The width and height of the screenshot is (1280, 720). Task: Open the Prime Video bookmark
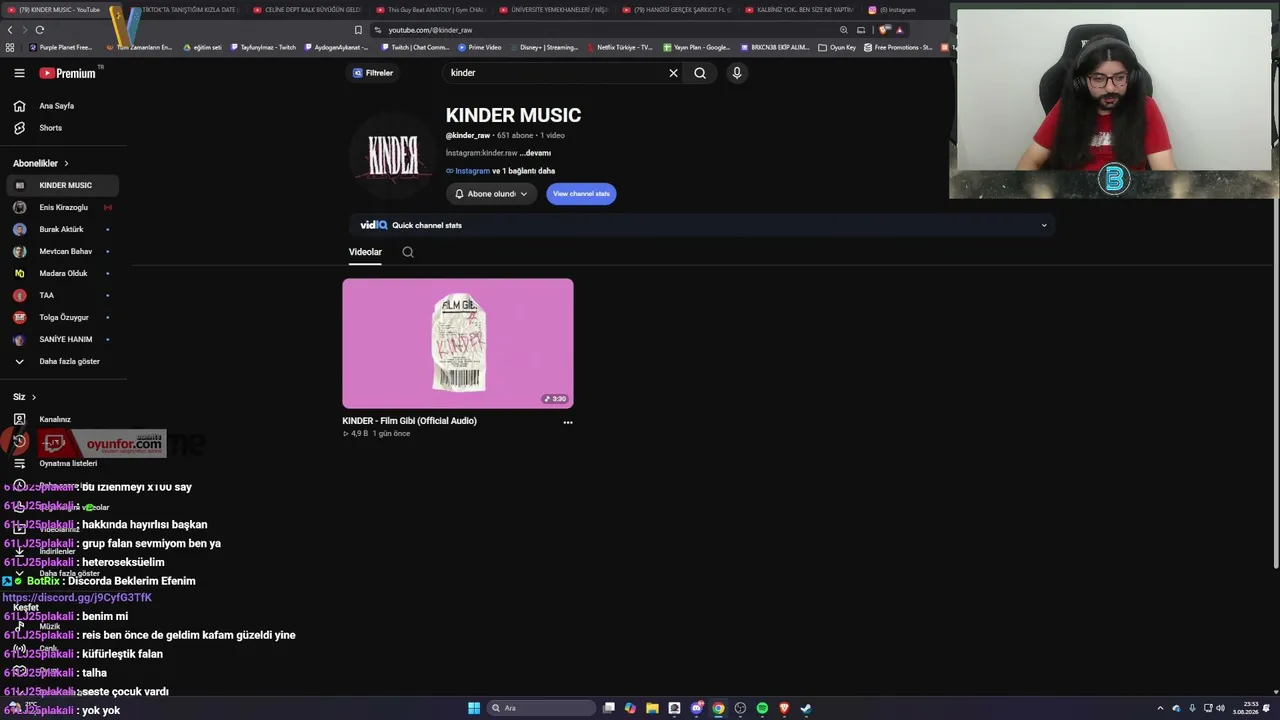[480, 47]
